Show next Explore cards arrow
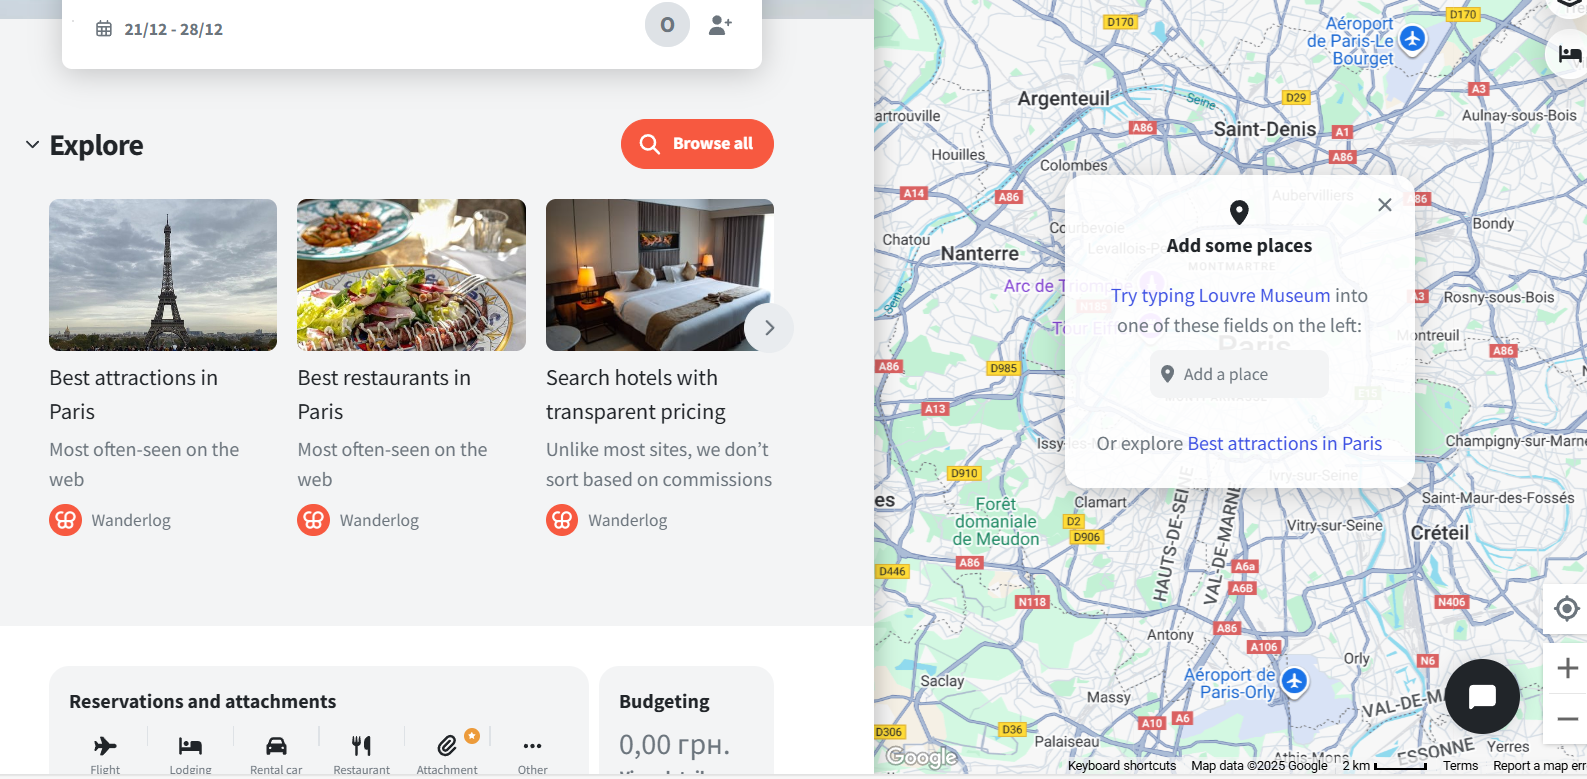Screen dimensions: 1587x779 coord(769,328)
